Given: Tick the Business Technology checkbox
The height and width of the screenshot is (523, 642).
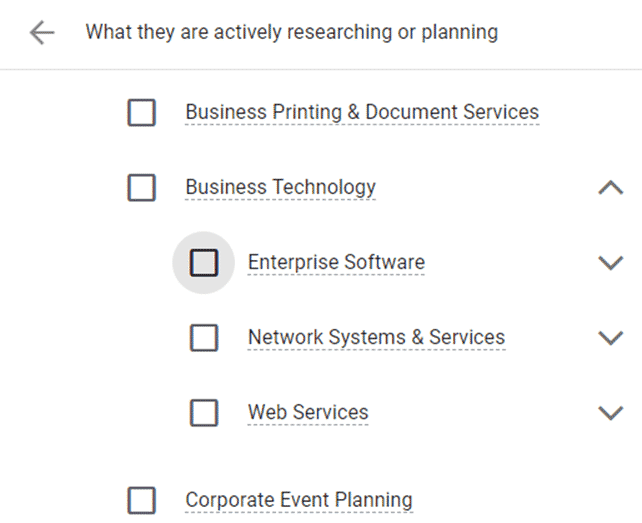Looking at the screenshot, I should coord(142,188).
